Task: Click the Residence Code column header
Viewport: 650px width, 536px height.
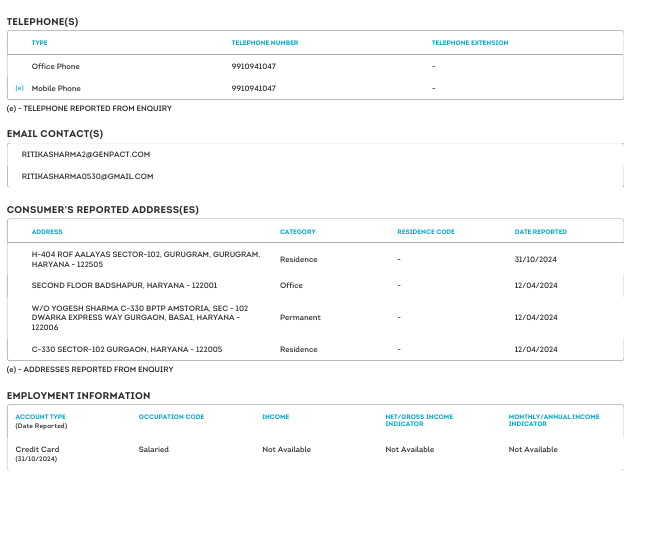Action: 425,232
